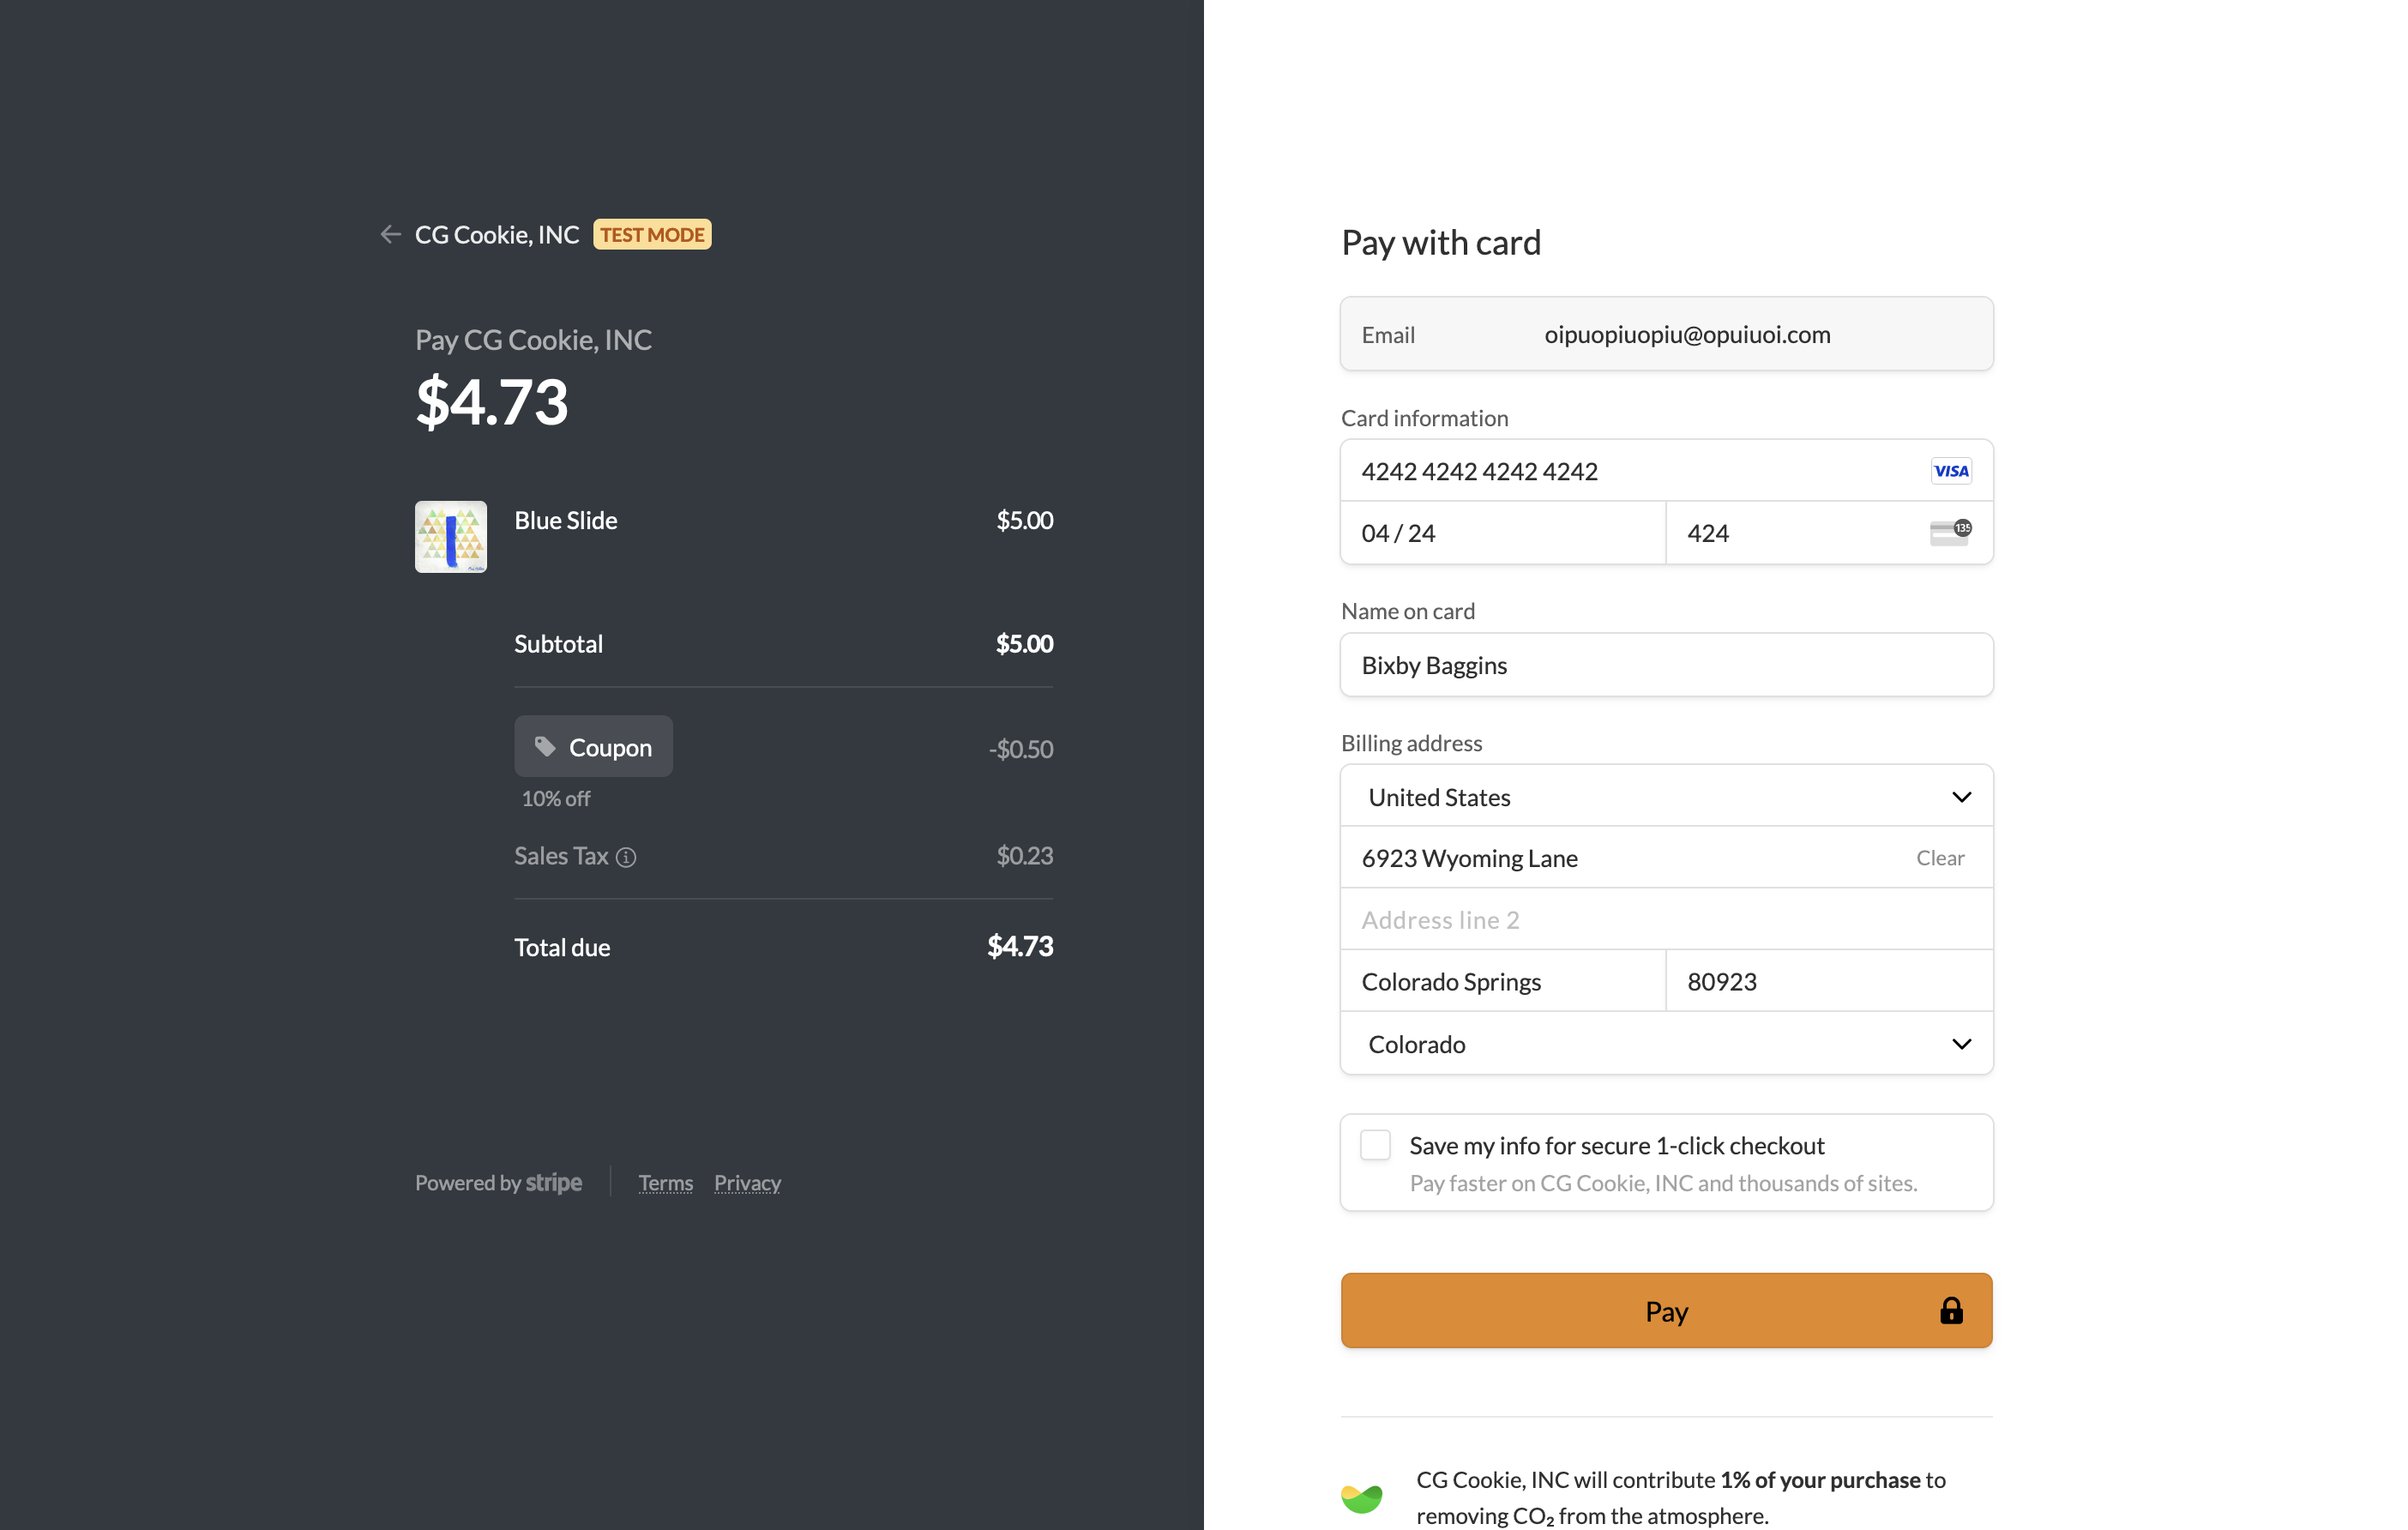The width and height of the screenshot is (2408, 1530).
Task: Clear the 6923 Wyoming Lane address
Action: coord(1940,858)
